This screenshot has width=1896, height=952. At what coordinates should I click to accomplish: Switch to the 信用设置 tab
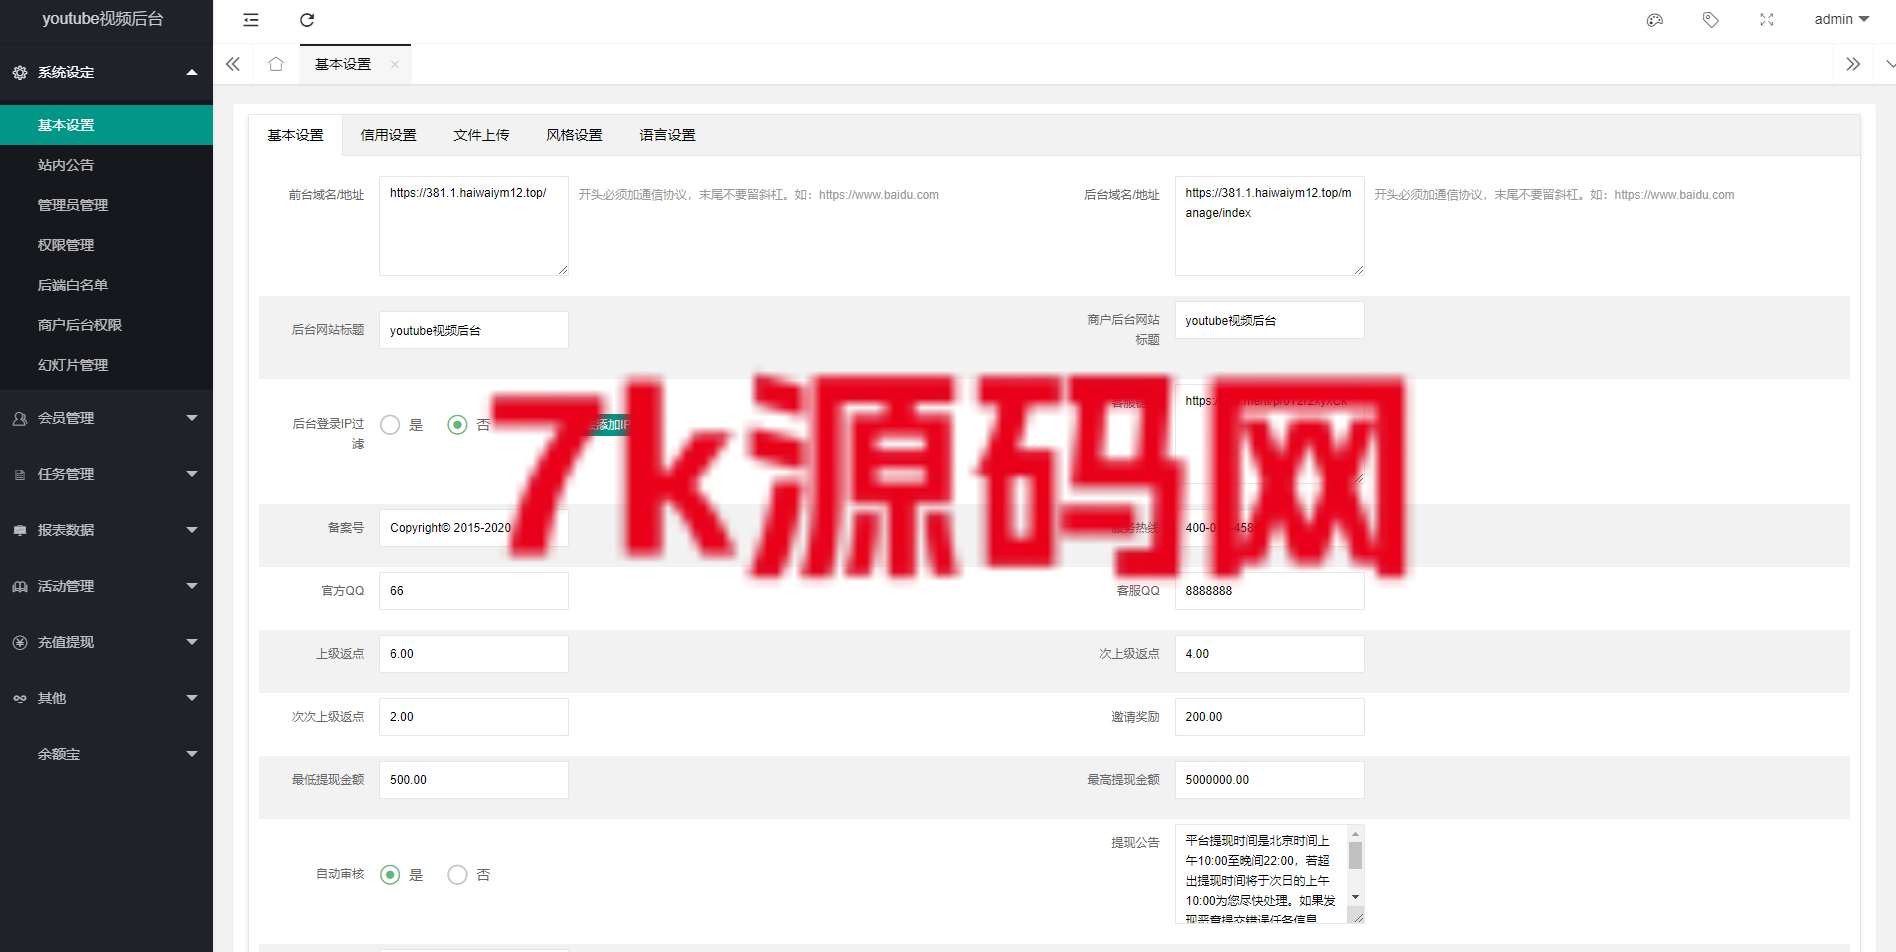(388, 135)
